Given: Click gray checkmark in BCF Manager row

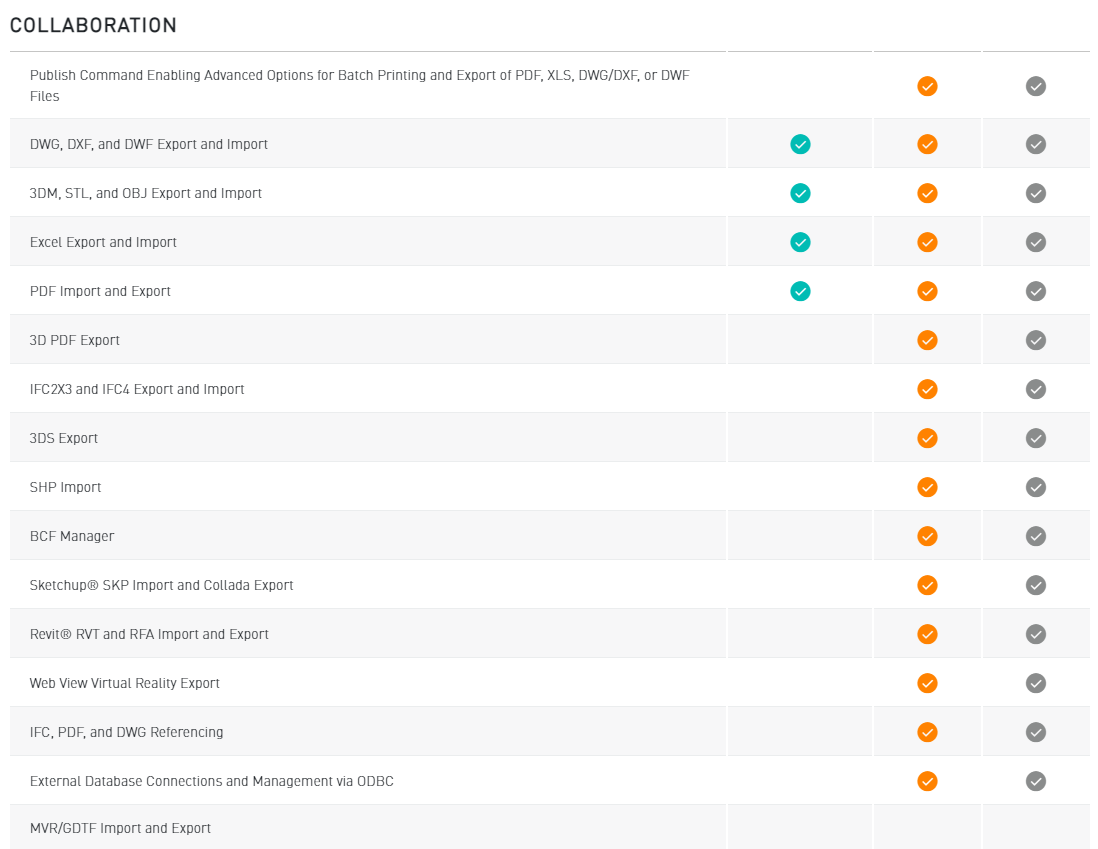Looking at the screenshot, I should point(1036,536).
